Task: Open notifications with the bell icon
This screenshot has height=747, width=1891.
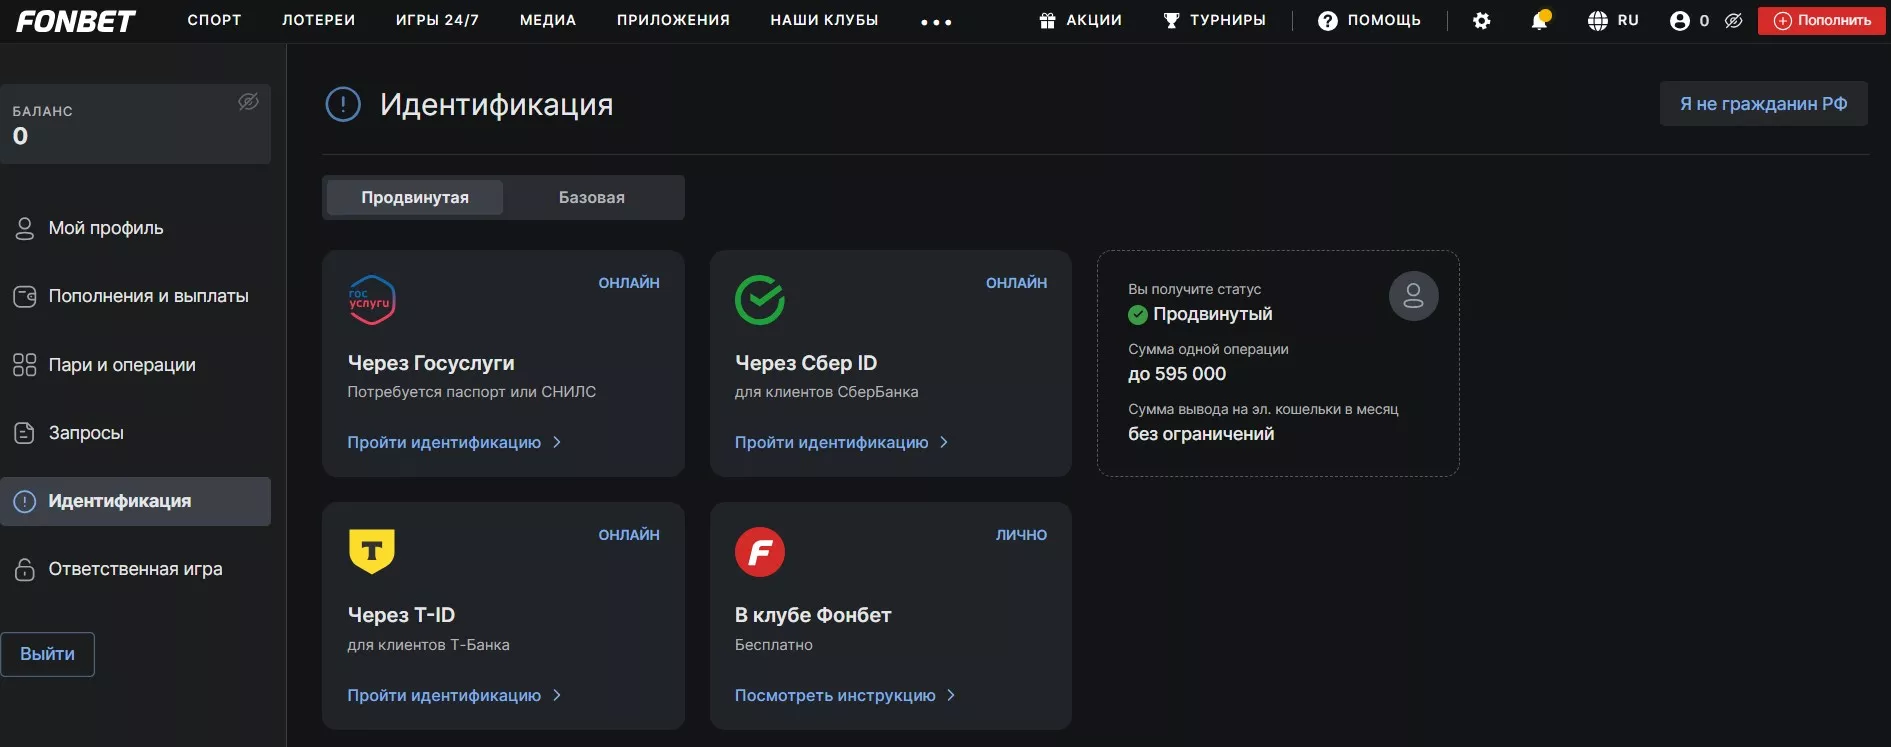Action: pyautogui.click(x=1539, y=21)
